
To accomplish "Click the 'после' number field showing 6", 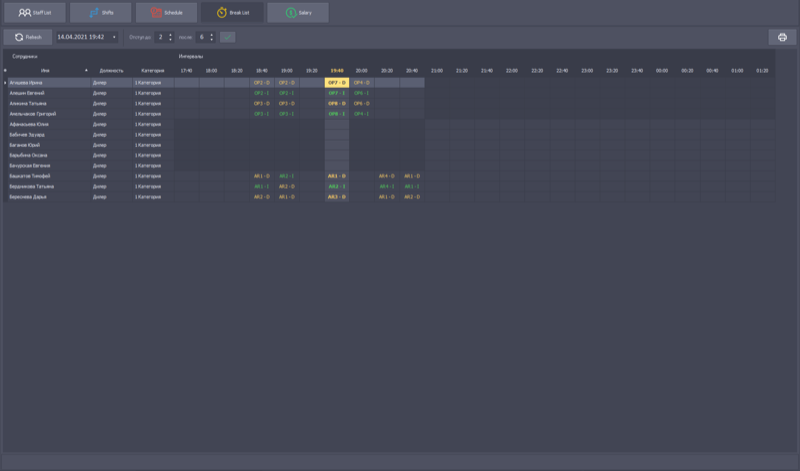I will click(202, 37).
